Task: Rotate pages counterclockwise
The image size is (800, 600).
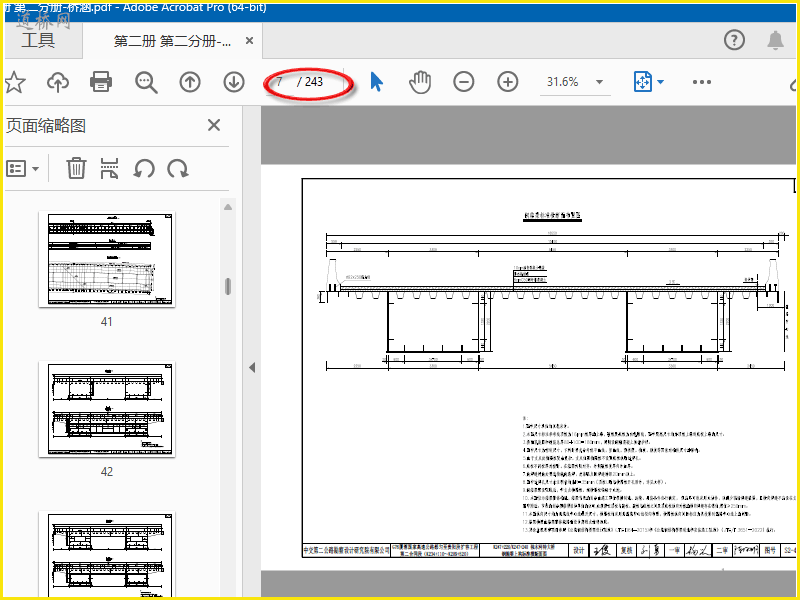Action: [x=144, y=168]
